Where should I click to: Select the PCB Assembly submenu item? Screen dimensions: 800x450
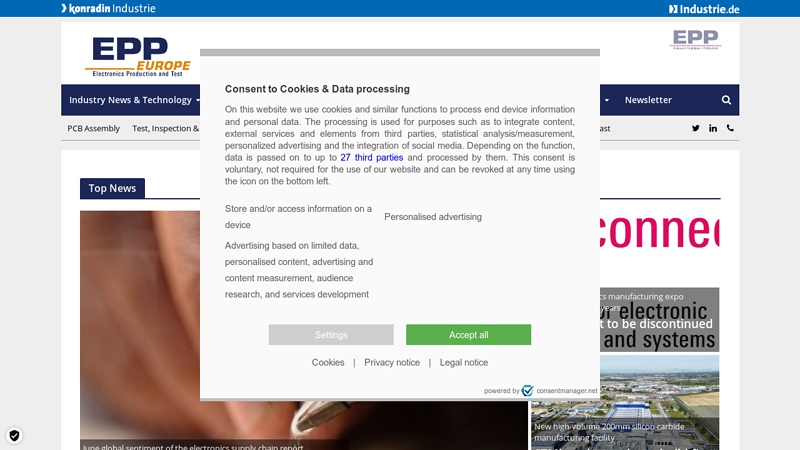[x=93, y=128]
